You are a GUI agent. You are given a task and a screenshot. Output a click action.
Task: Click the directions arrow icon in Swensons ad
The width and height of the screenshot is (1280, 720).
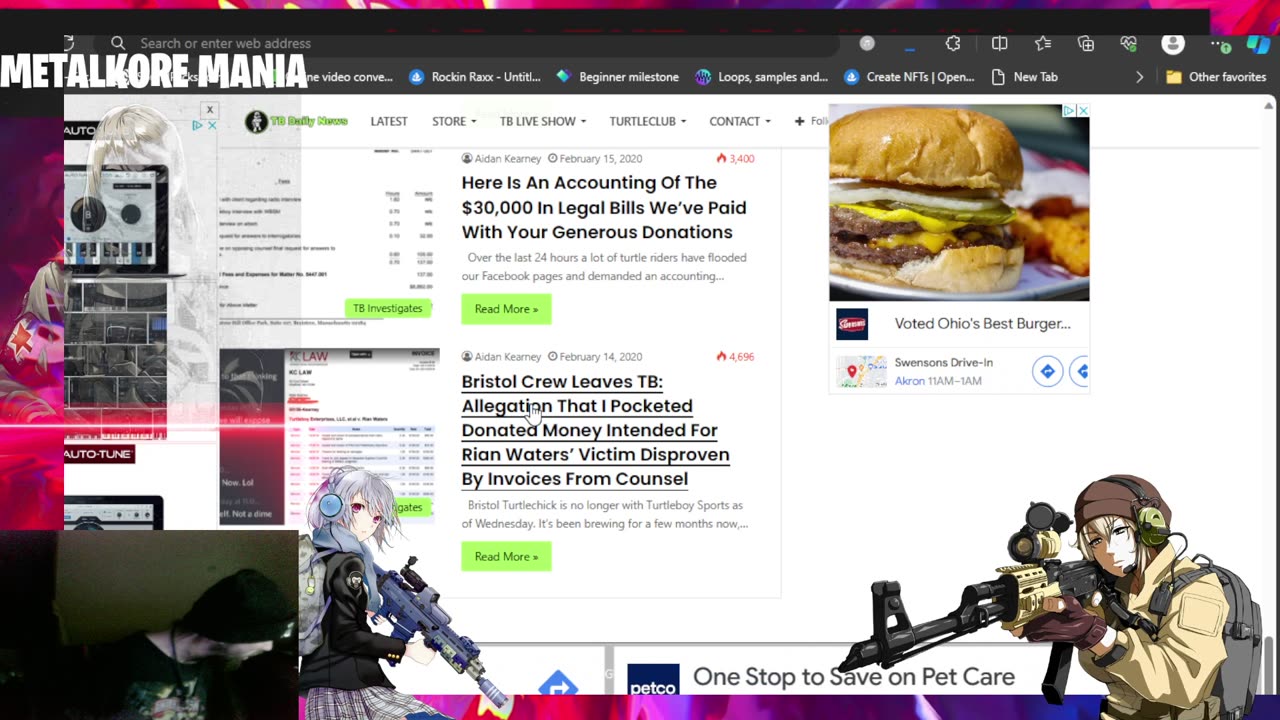(1047, 372)
